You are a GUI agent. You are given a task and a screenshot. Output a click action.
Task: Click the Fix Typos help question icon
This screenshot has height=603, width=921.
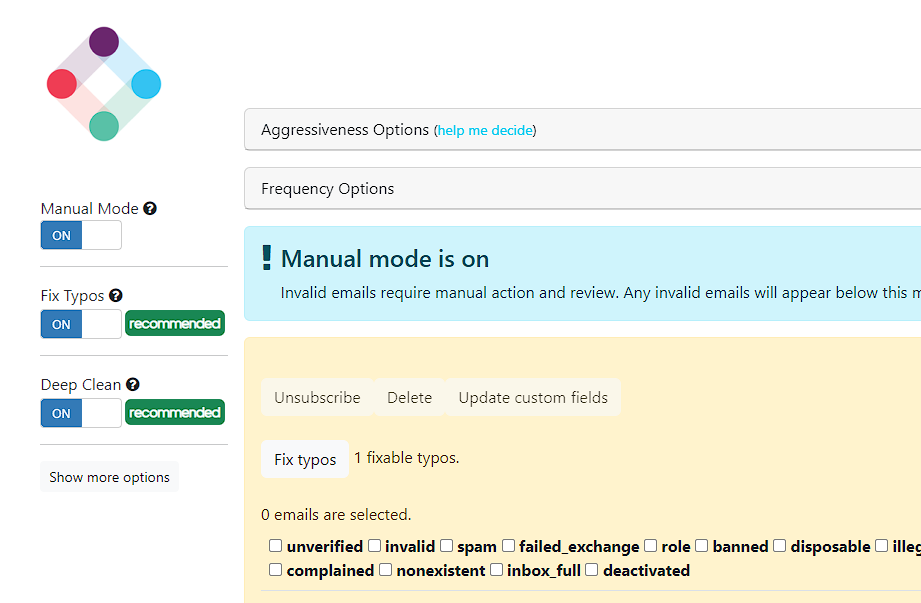click(116, 295)
